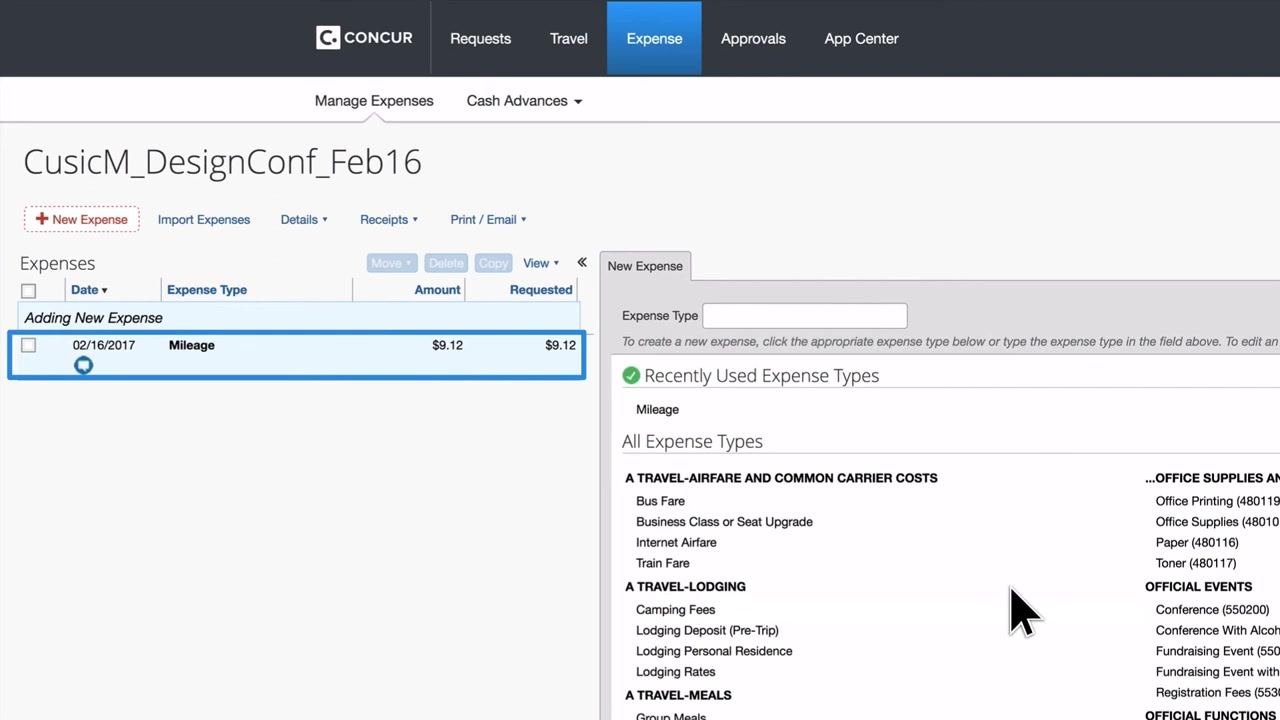
Task: Click the red plus New Expense button
Action: (x=81, y=219)
